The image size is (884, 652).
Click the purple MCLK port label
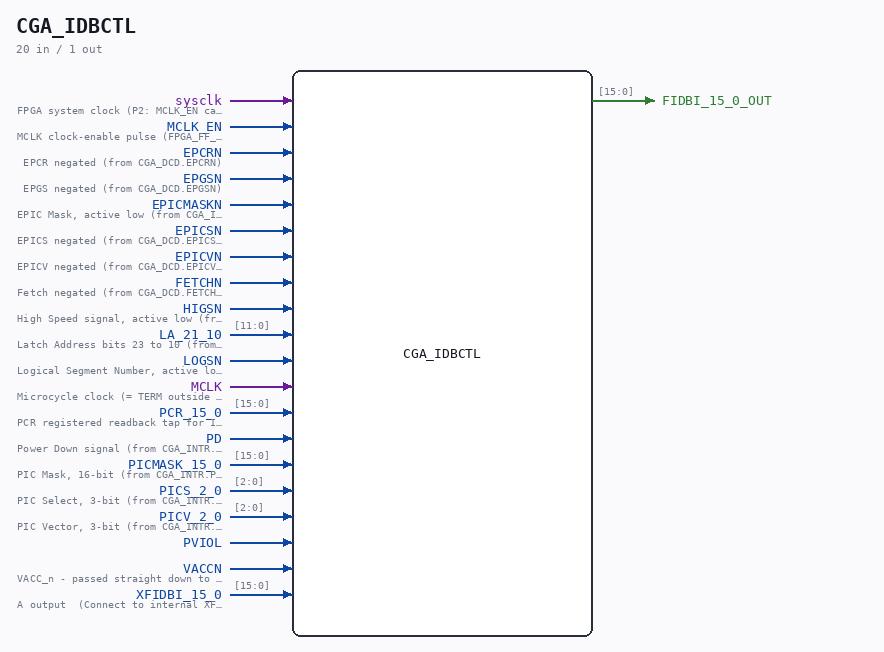pyautogui.click(x=206, y=386)
